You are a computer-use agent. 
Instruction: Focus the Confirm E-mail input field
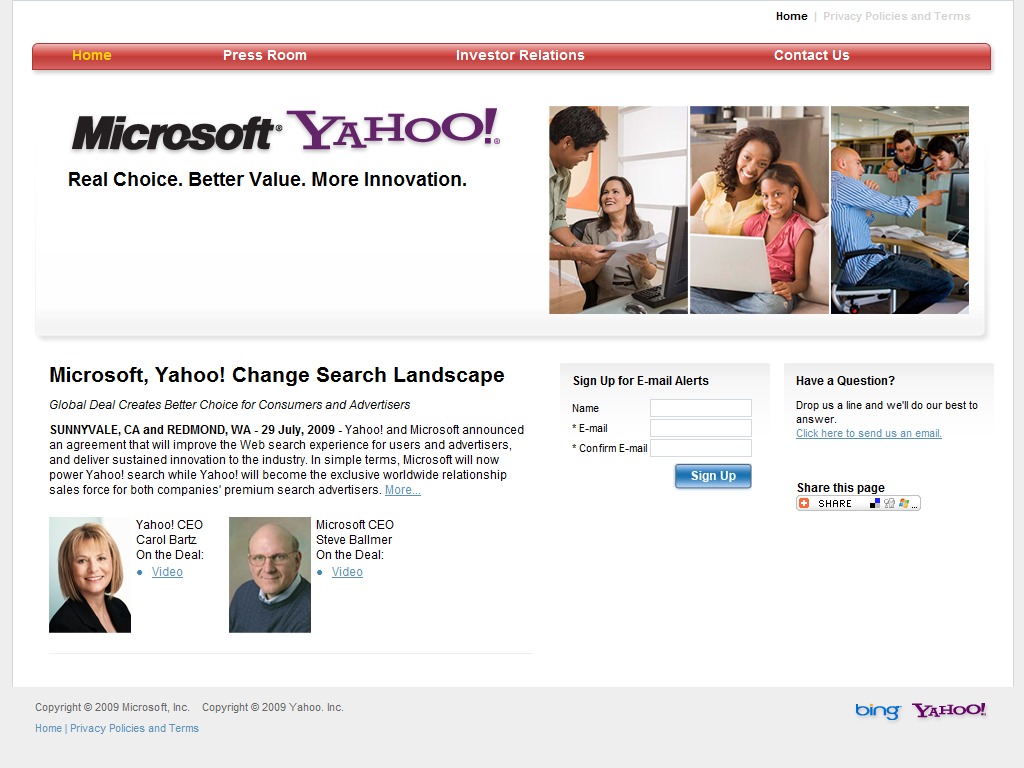701,448
